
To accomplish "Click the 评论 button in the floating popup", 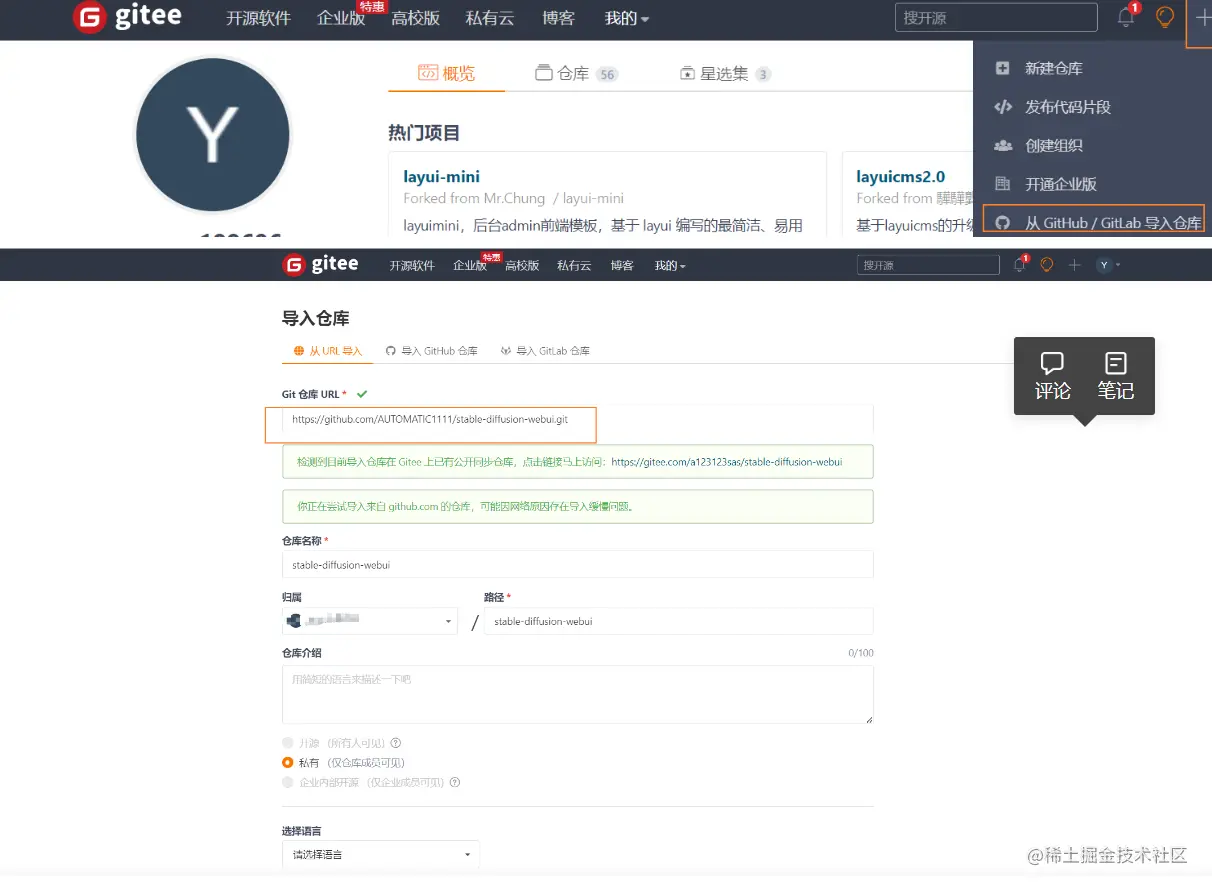I will coord(1052,376).
